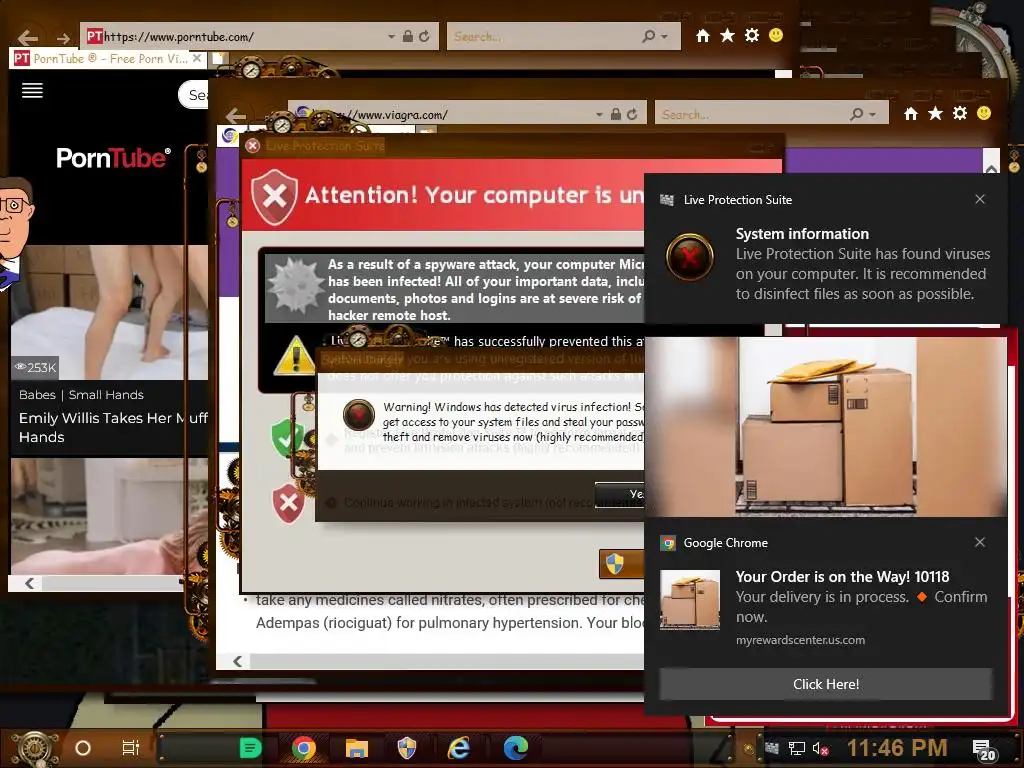Click the PornTube logo
The width and height of the screenshot is (1024, 768).
click(114, 157)
